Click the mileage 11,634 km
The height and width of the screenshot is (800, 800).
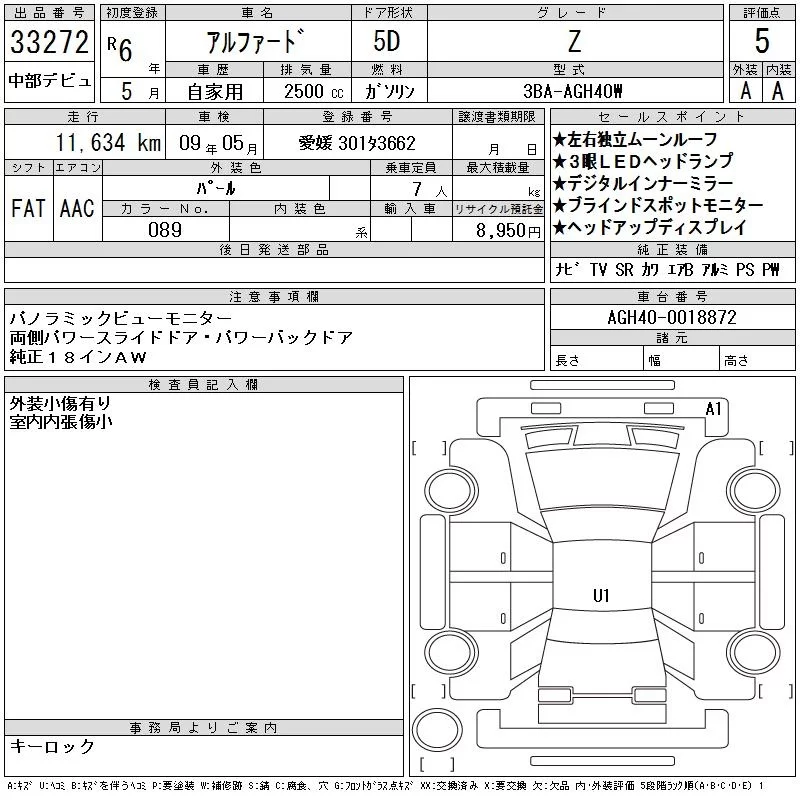click(x=108, y=143)
